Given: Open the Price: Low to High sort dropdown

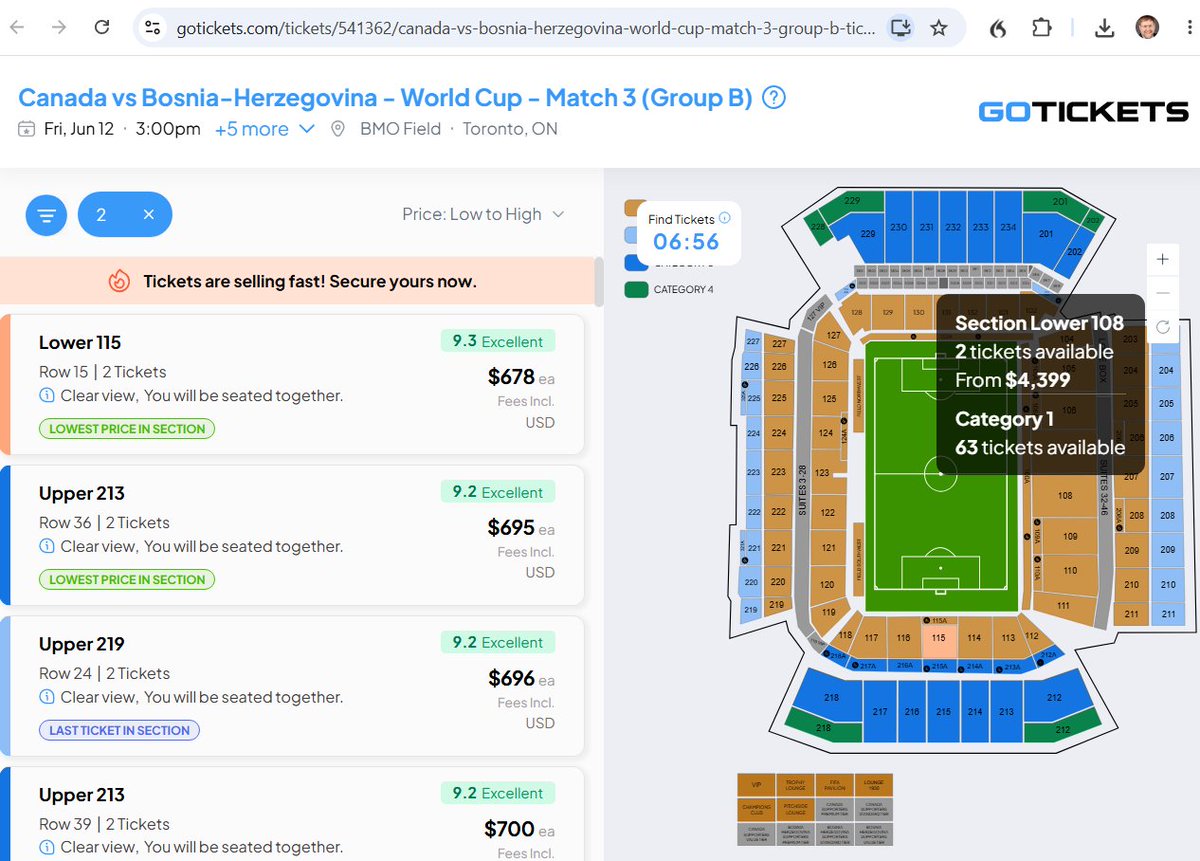Looking at the screenshot, I should pos(483,214).
